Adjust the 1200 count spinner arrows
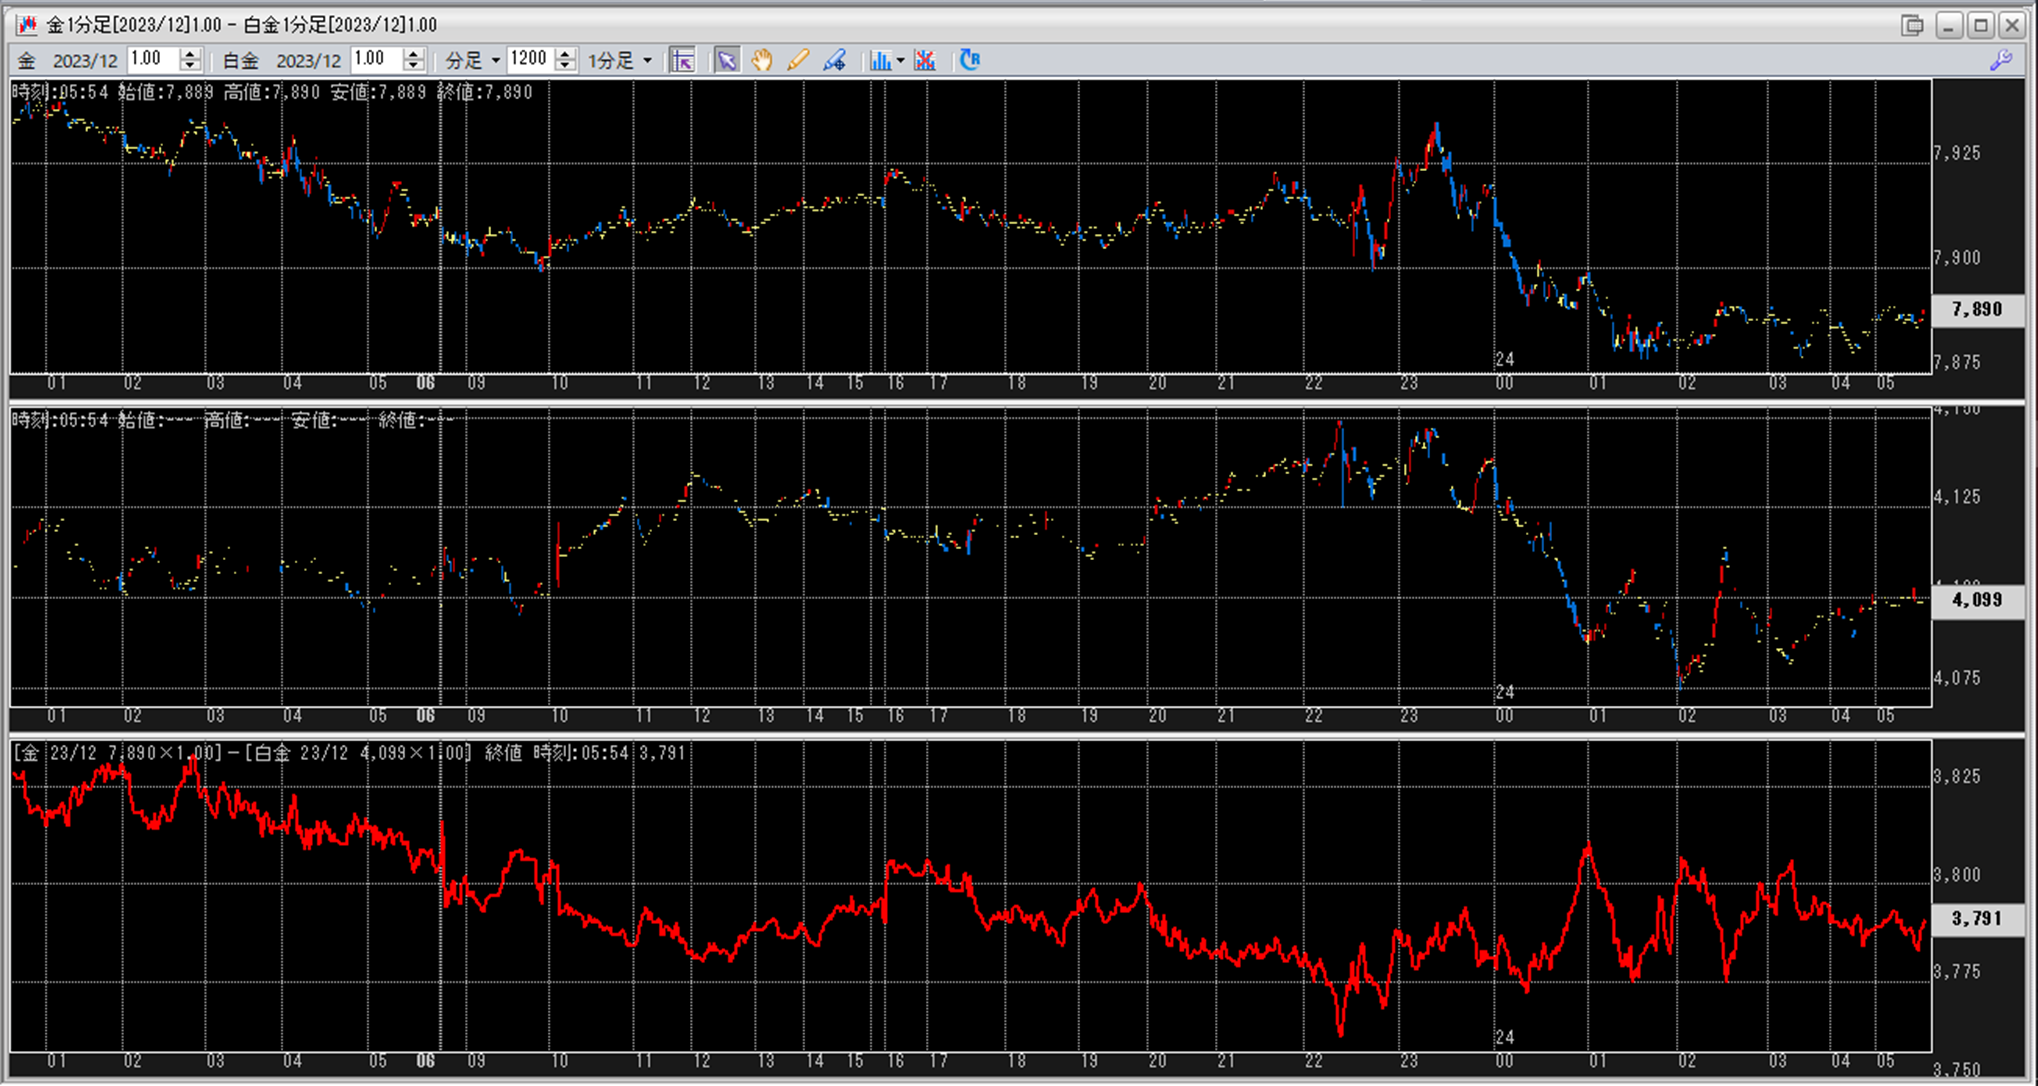 [565, 60]
